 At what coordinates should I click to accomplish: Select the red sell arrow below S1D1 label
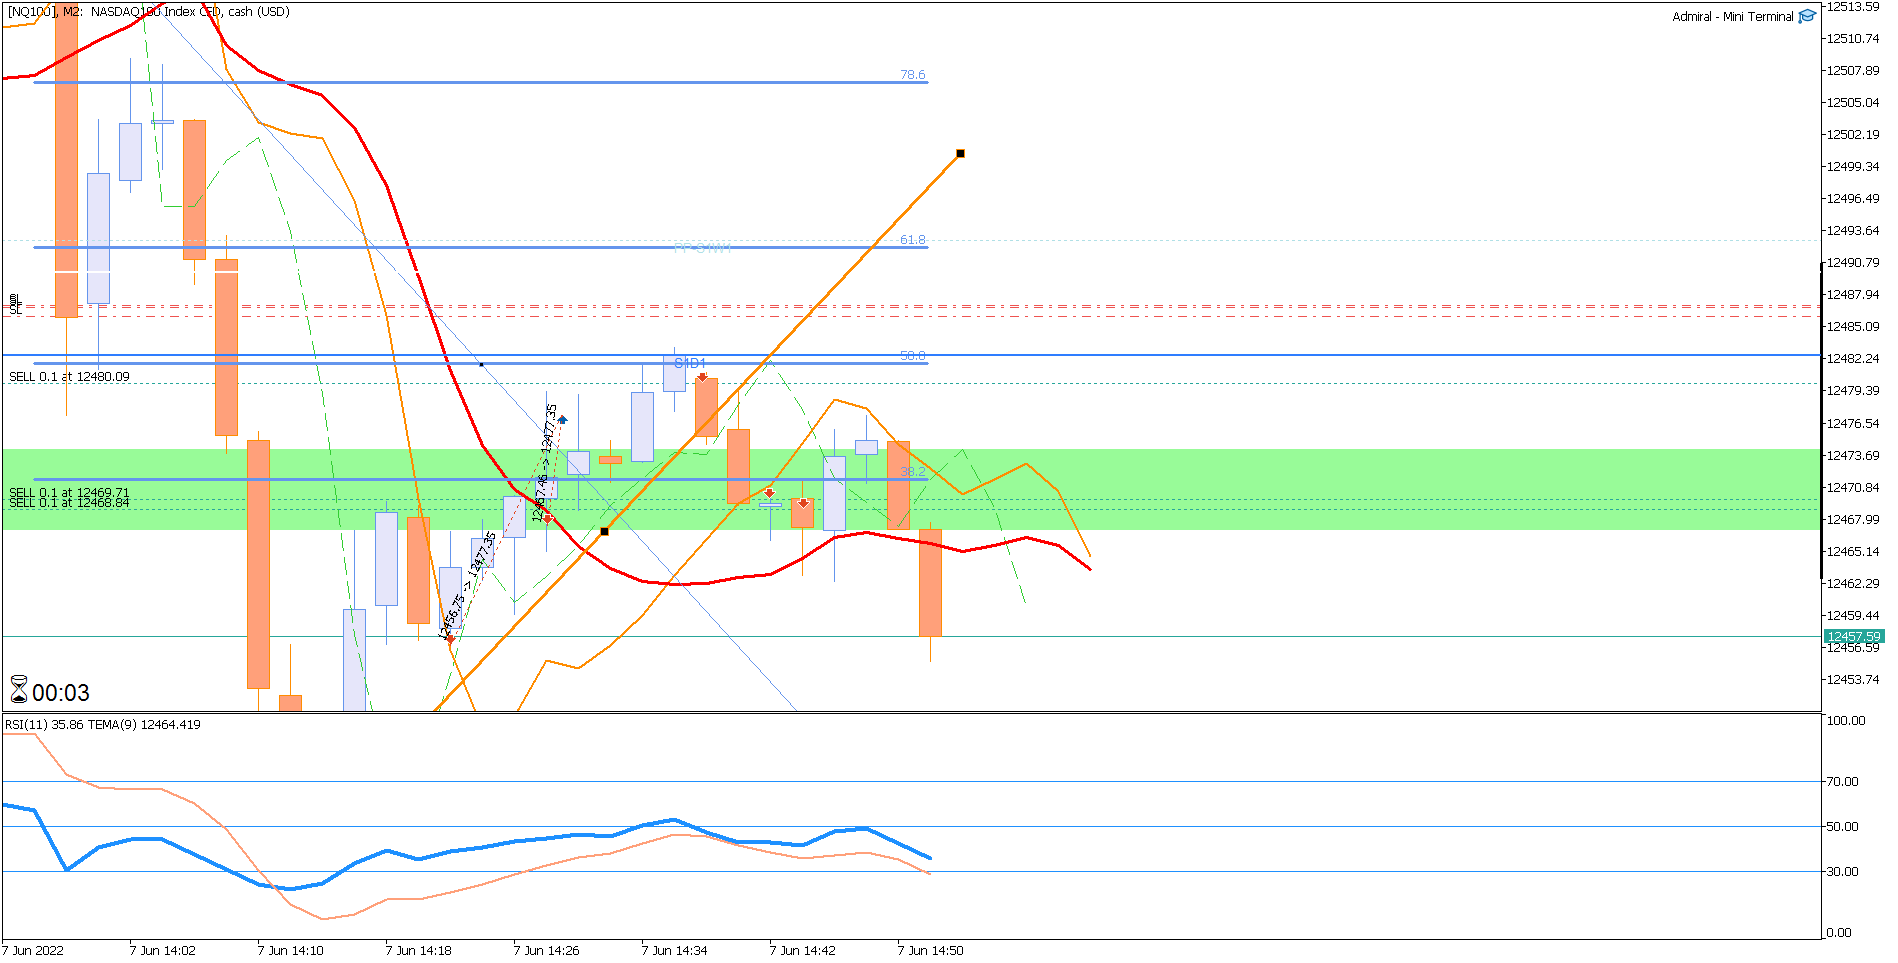703,377
